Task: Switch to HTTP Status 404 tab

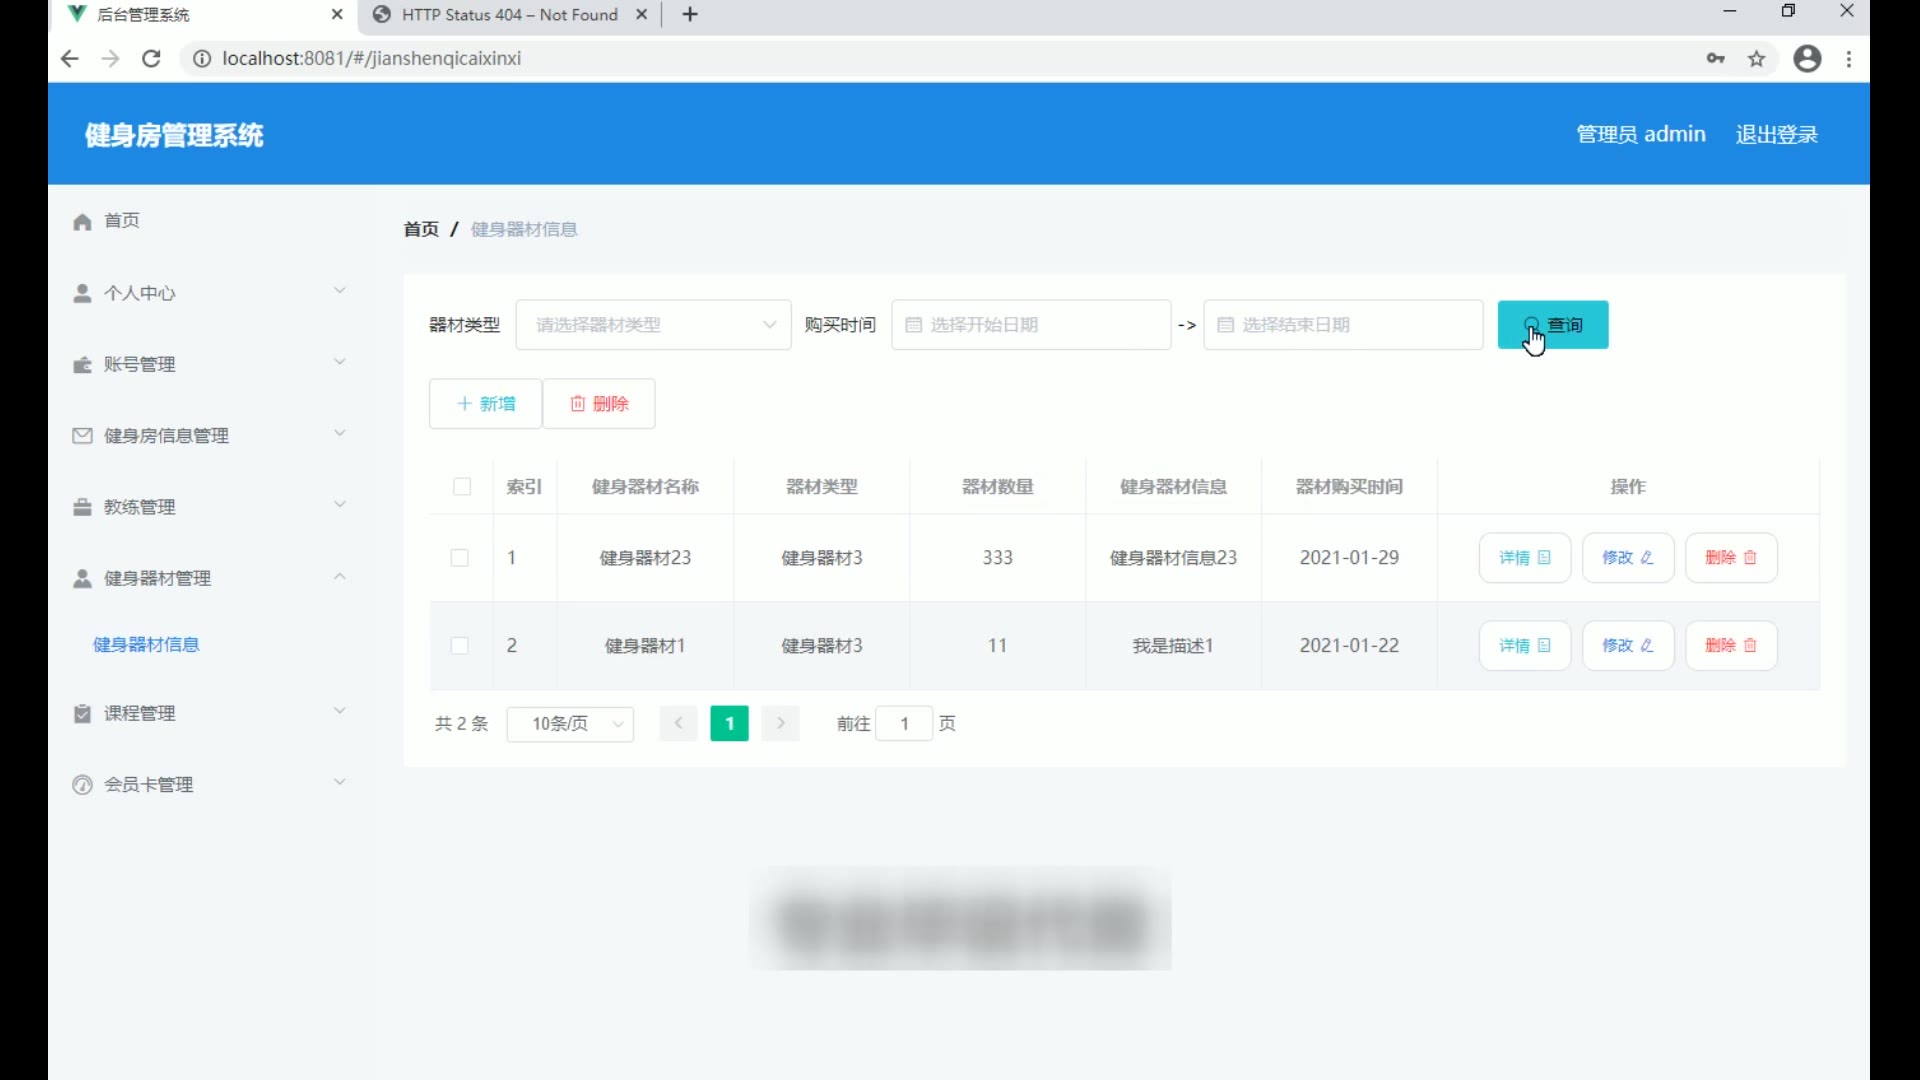Action: coord(509,15)
